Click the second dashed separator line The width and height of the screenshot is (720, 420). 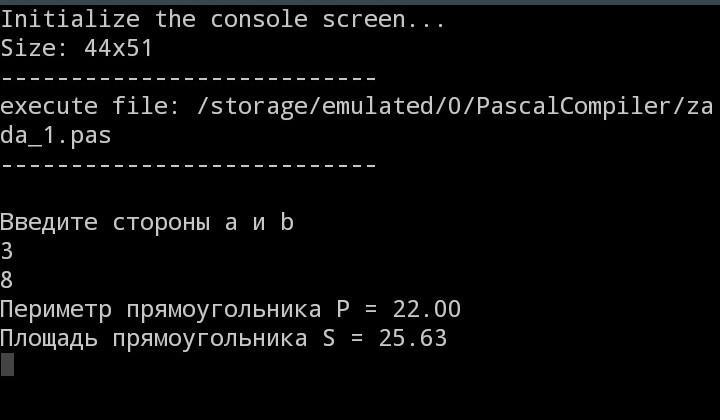click(188, 165)
